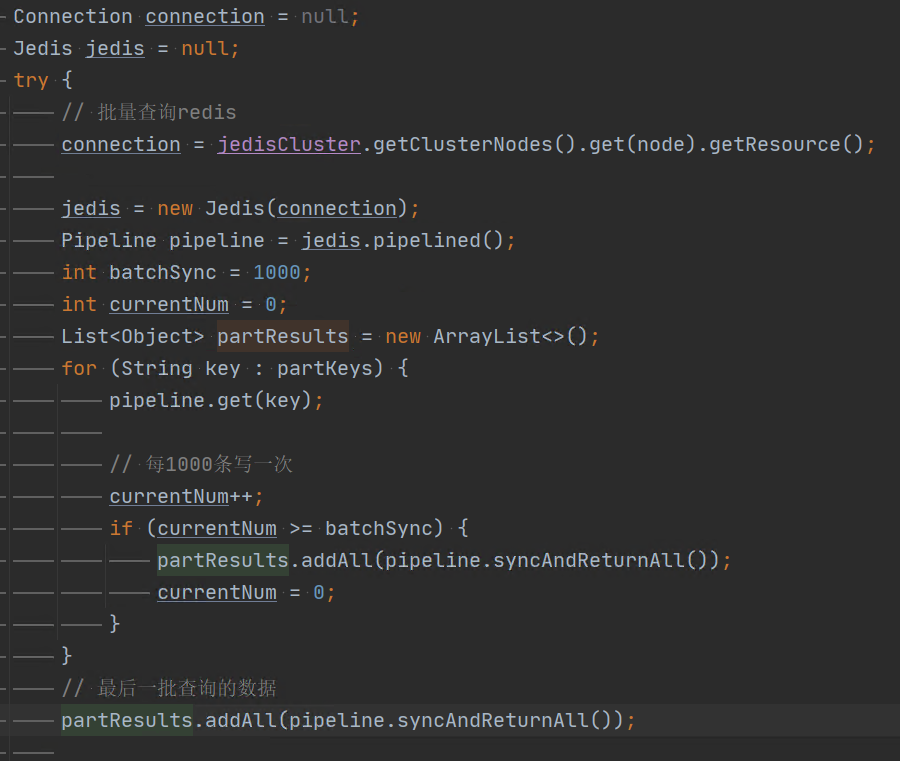The width and height of the screenshot is (900, 761).
Task: Click 'batchSync' inside the if condition
Action: [379, 528]
